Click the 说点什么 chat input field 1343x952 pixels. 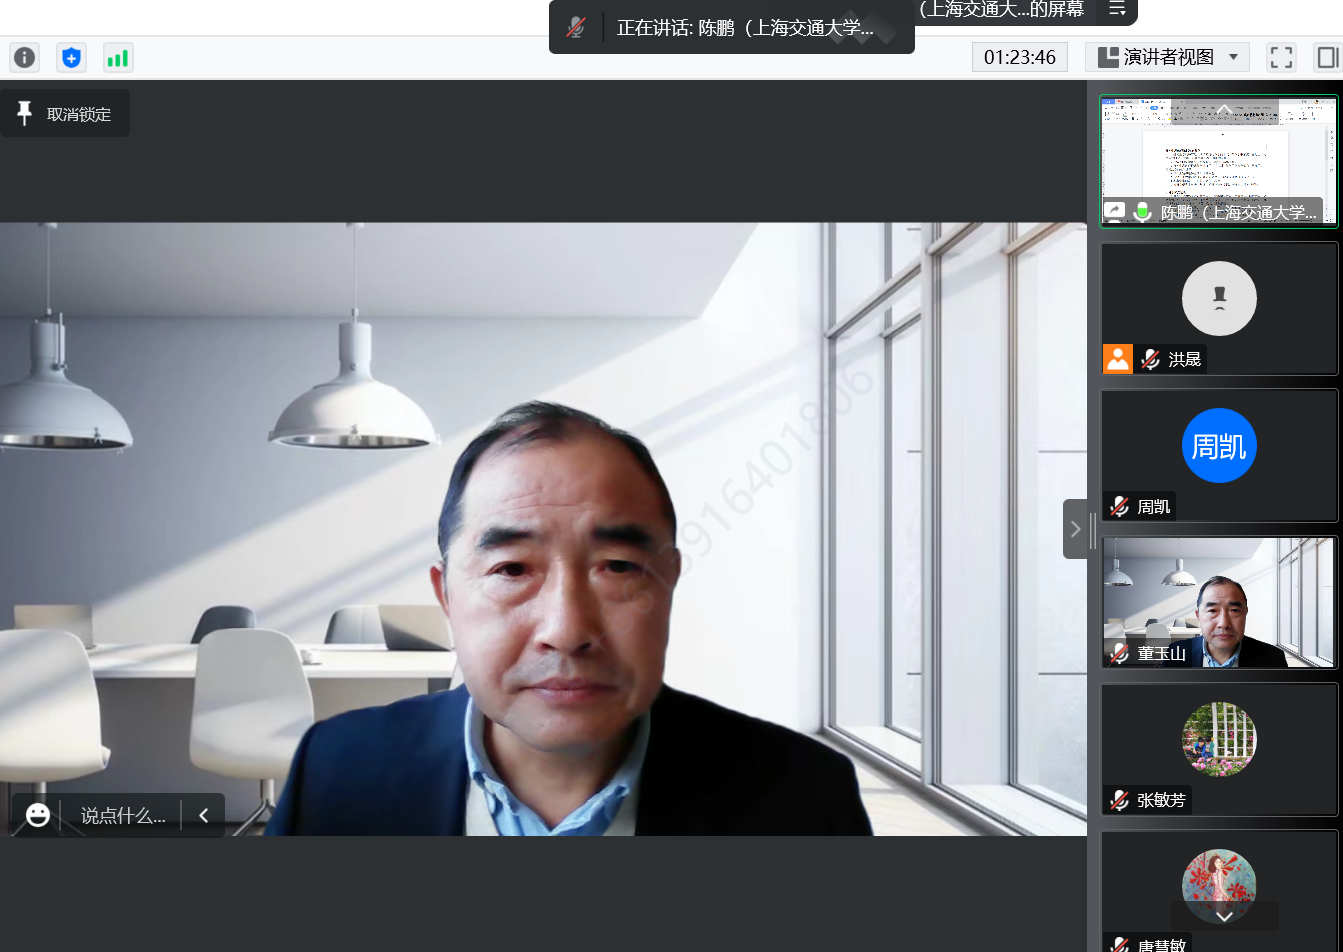[123, 815]
